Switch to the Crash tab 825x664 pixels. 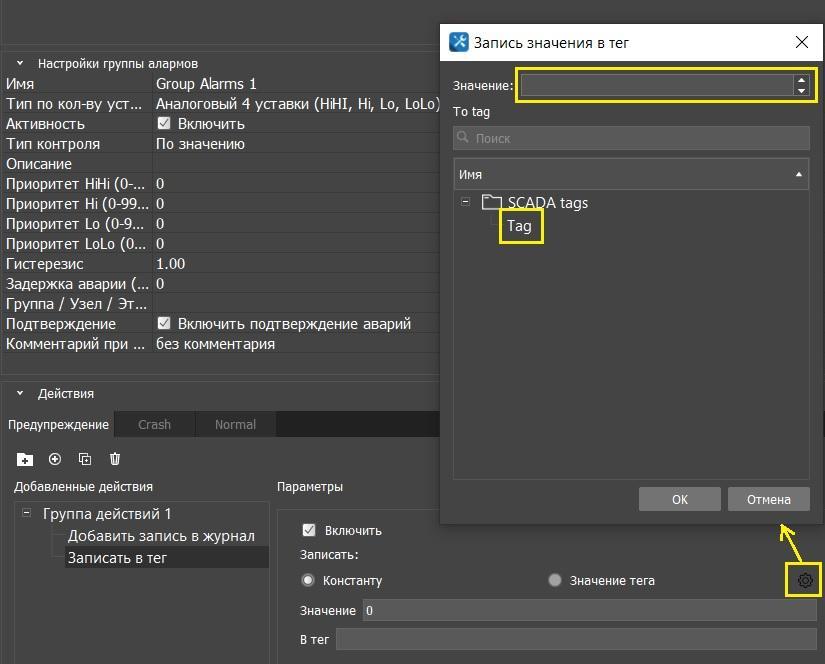154,424
